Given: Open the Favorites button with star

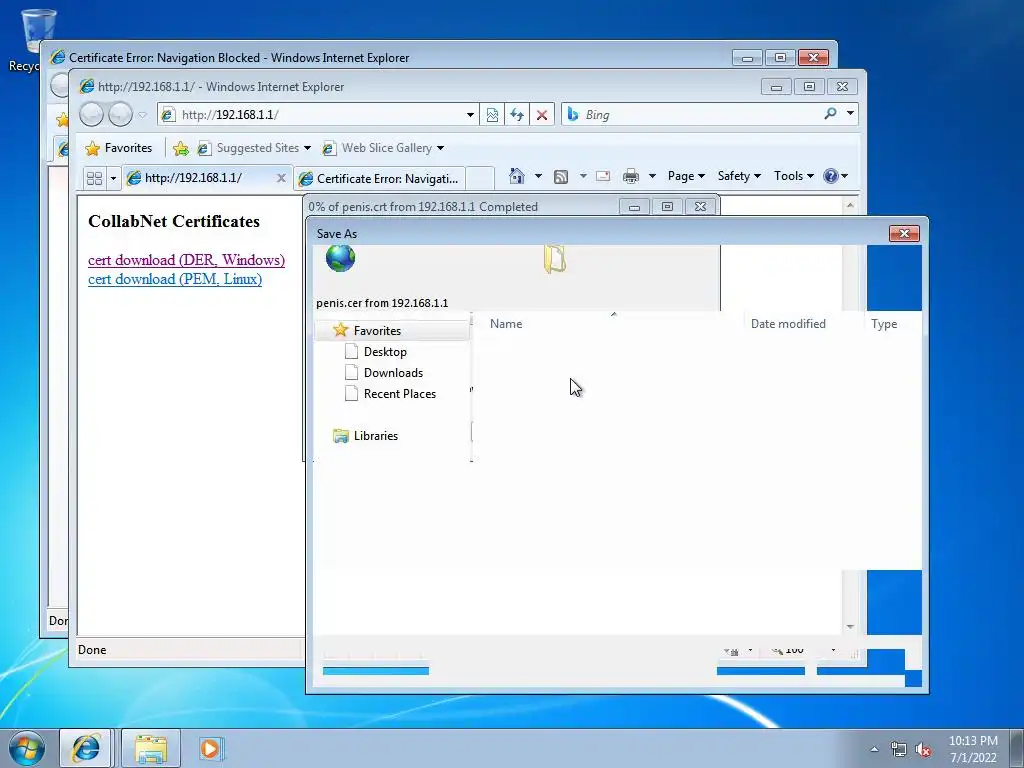Looking at the screenshot, I should point(119,148).
